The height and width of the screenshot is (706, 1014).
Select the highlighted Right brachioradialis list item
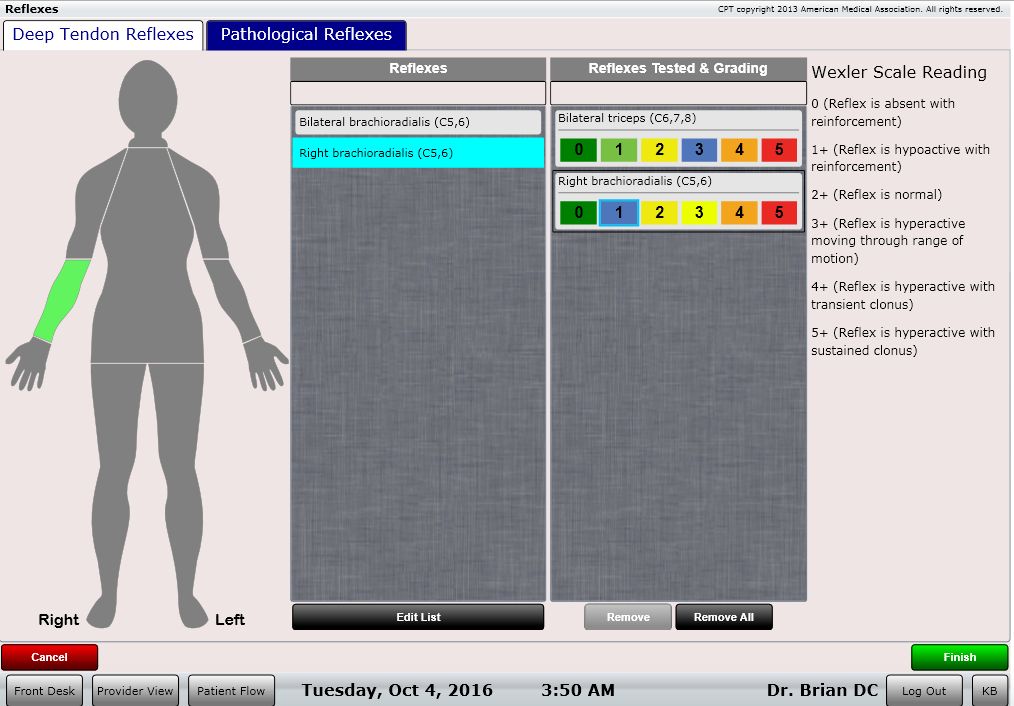(418, 153)
